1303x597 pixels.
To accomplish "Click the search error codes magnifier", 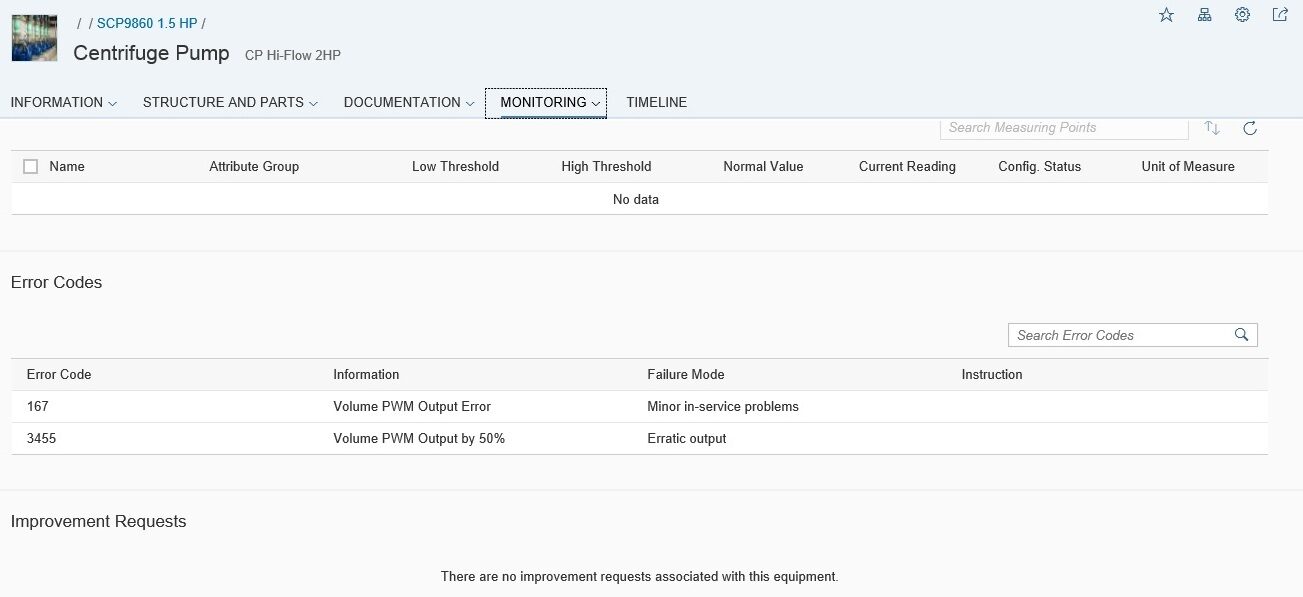I will click(x=1241, y=335).
